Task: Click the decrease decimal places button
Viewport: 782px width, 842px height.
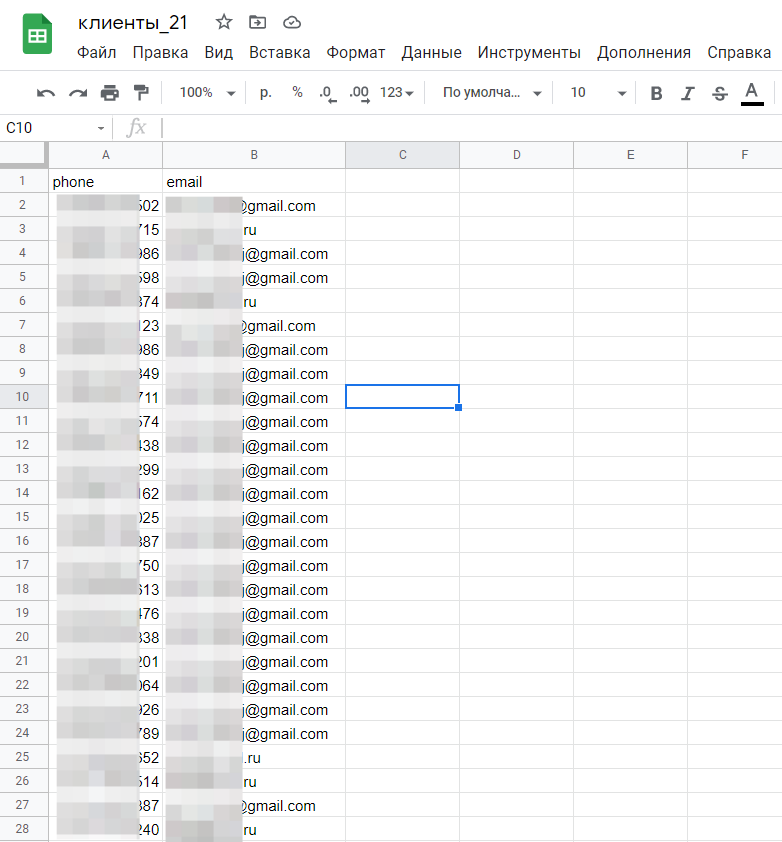Action: 326,93
